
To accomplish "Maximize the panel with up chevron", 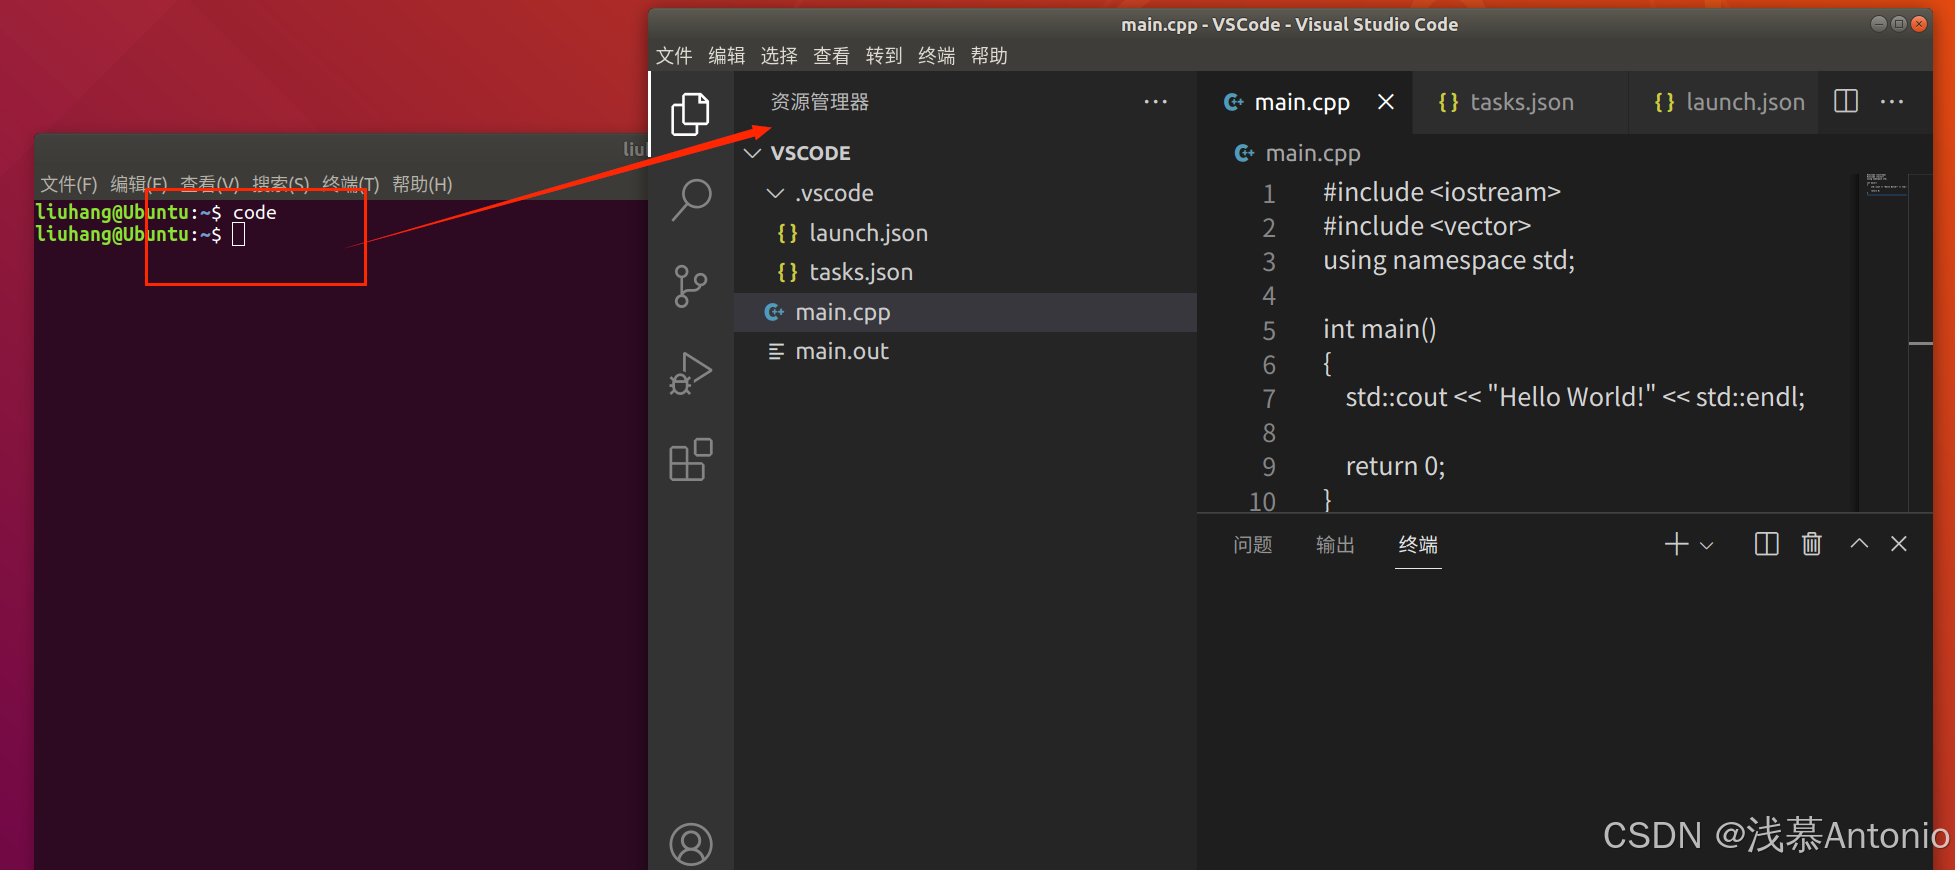I will [1859, 544].
